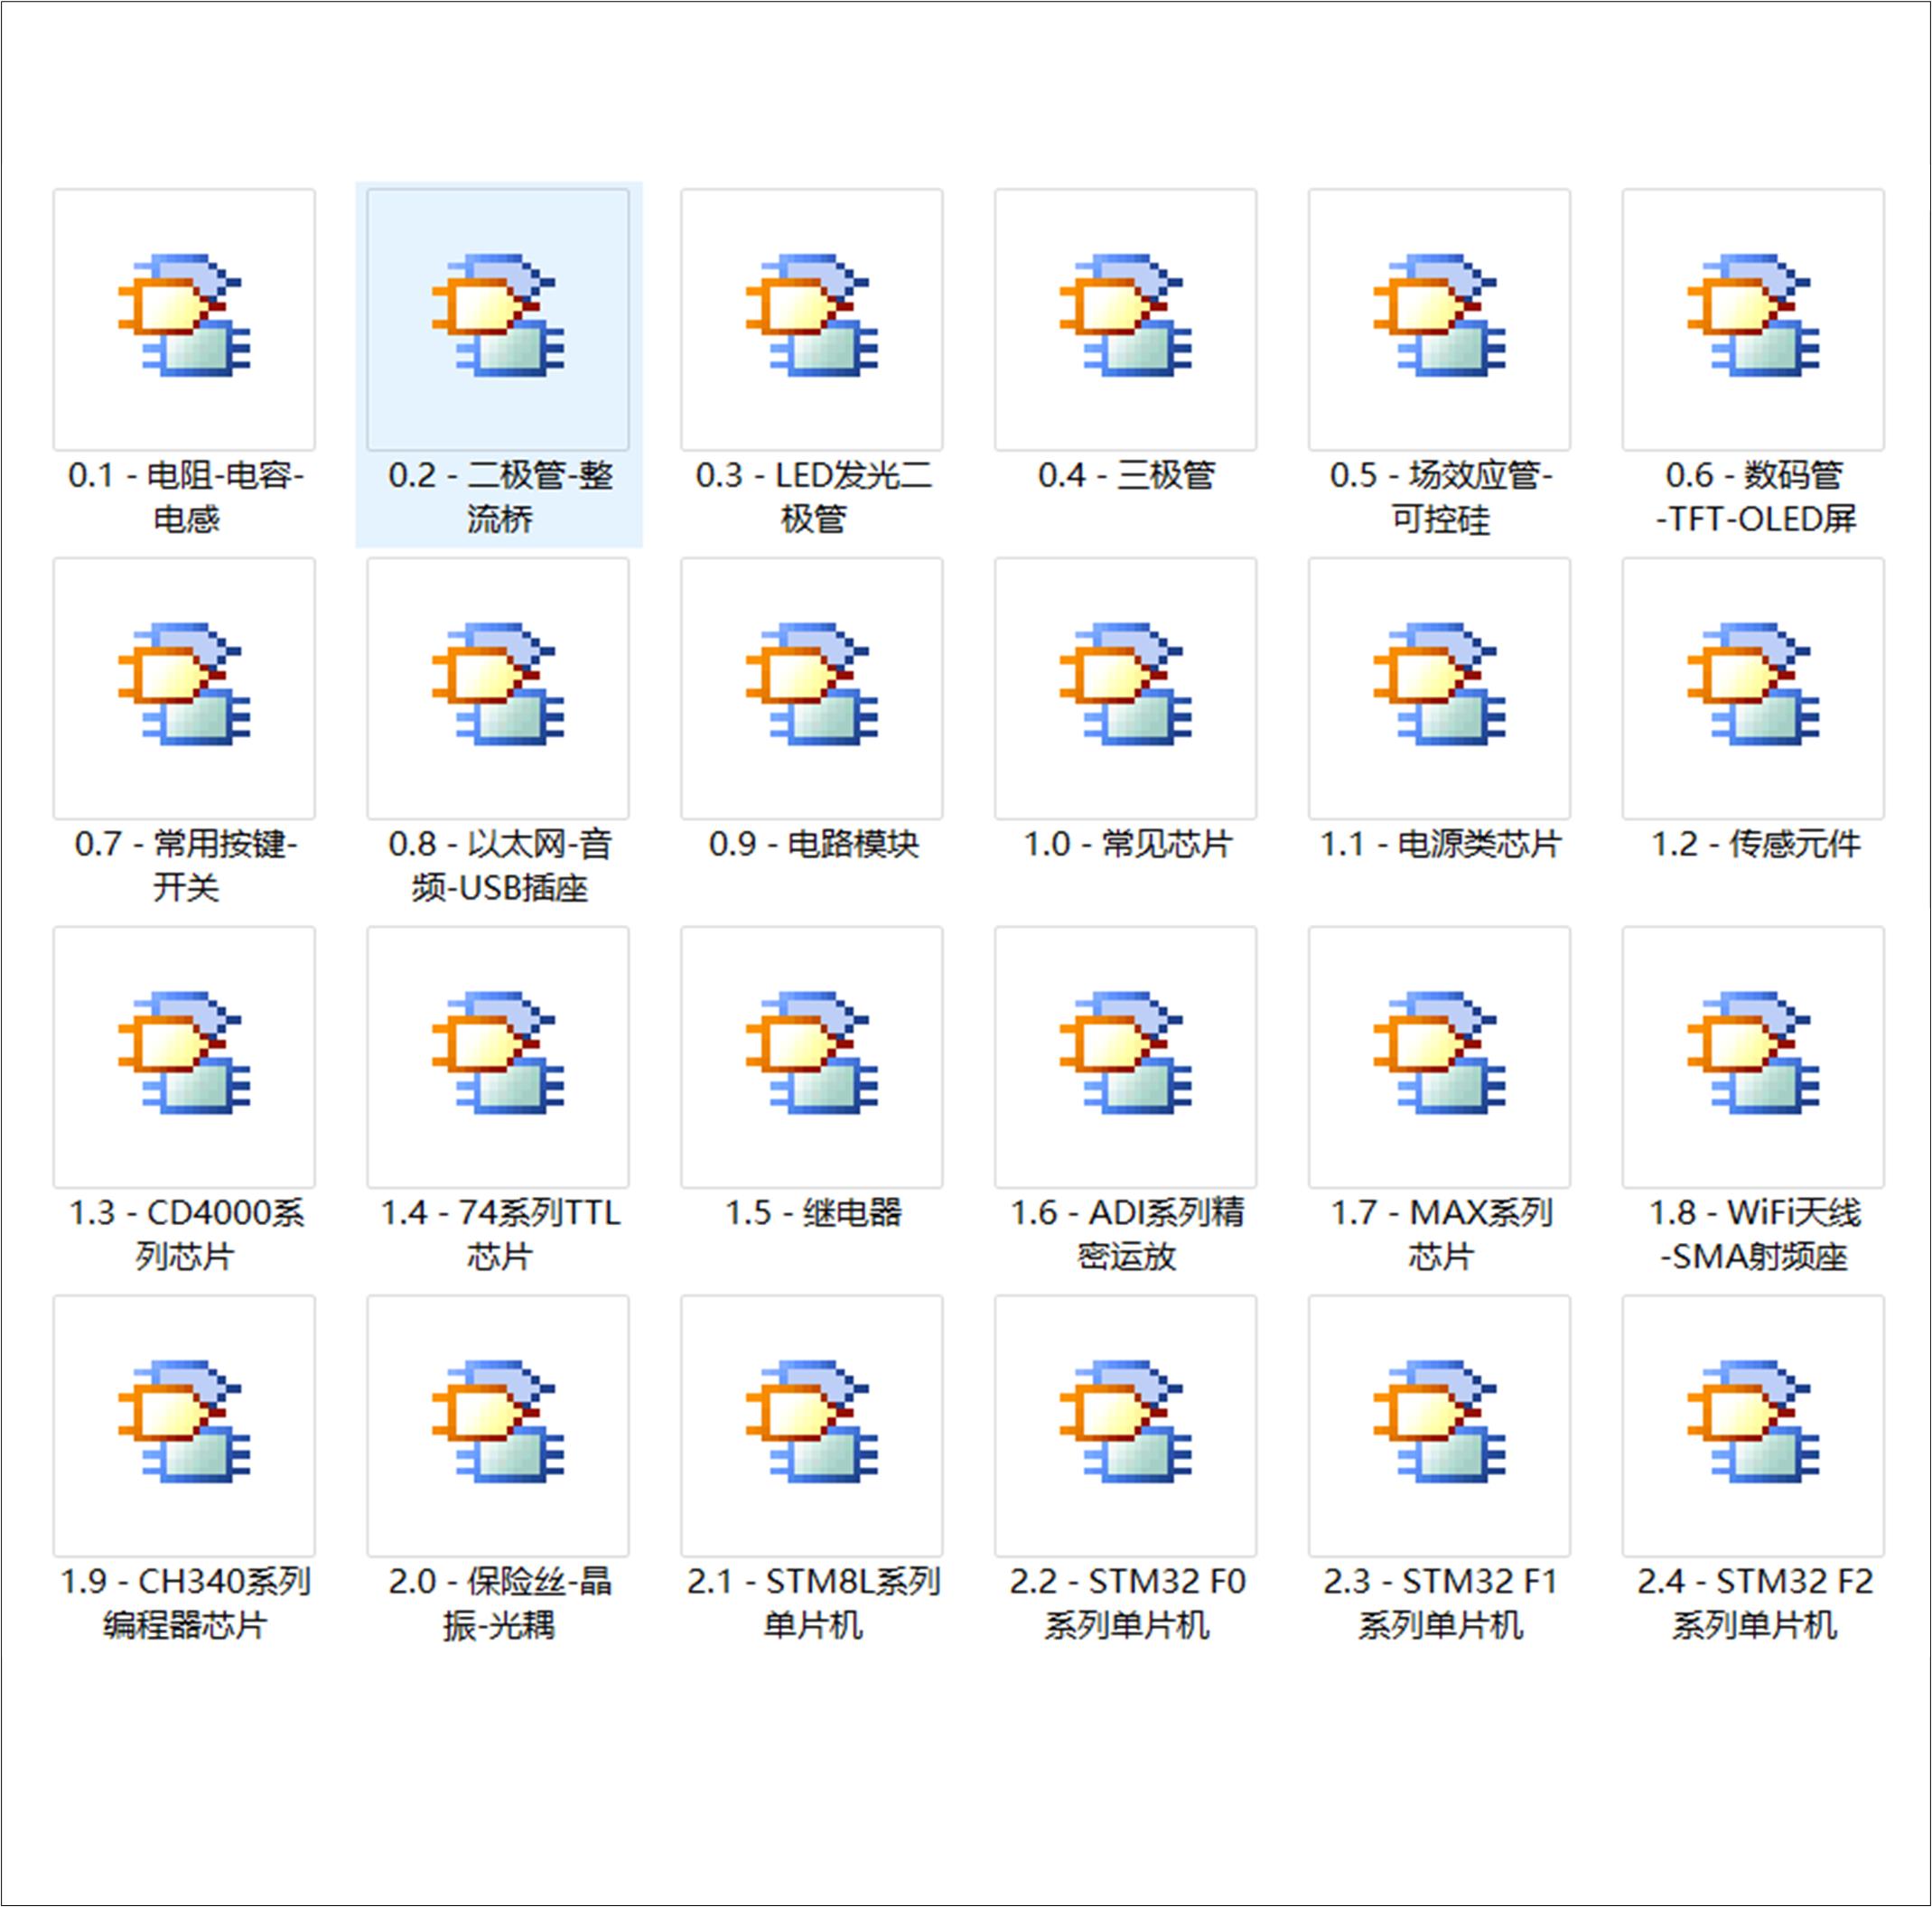Click the file name '1.2 - 传感元件'
Screen dimensions: 1932x1907
click(1755, 844)
